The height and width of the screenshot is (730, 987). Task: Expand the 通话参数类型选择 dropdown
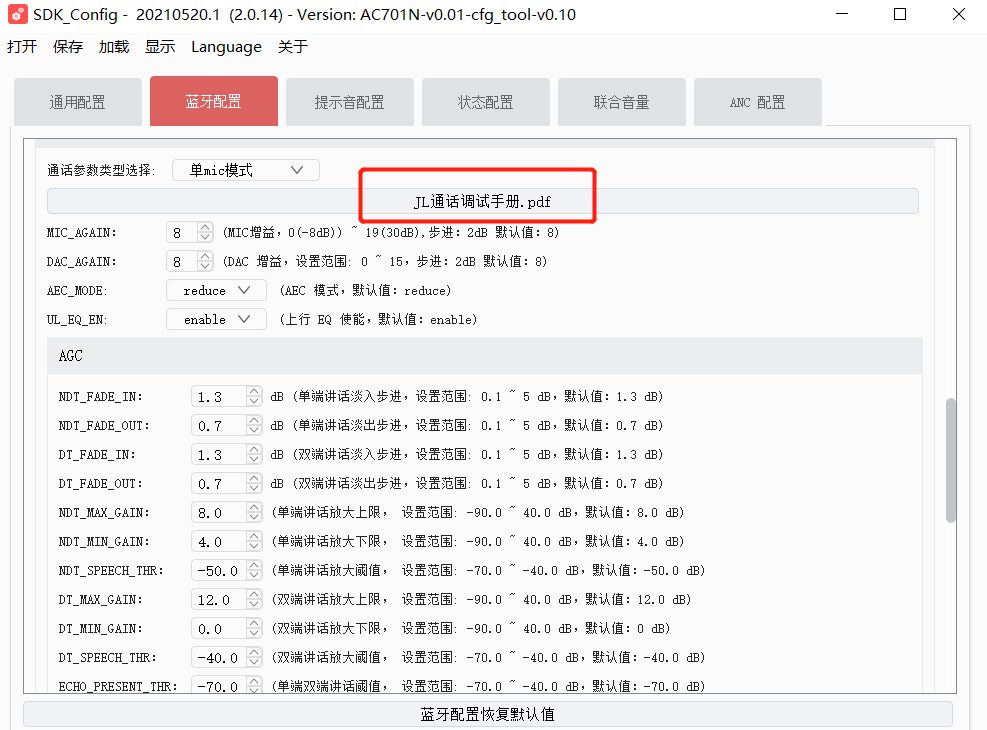246,170
